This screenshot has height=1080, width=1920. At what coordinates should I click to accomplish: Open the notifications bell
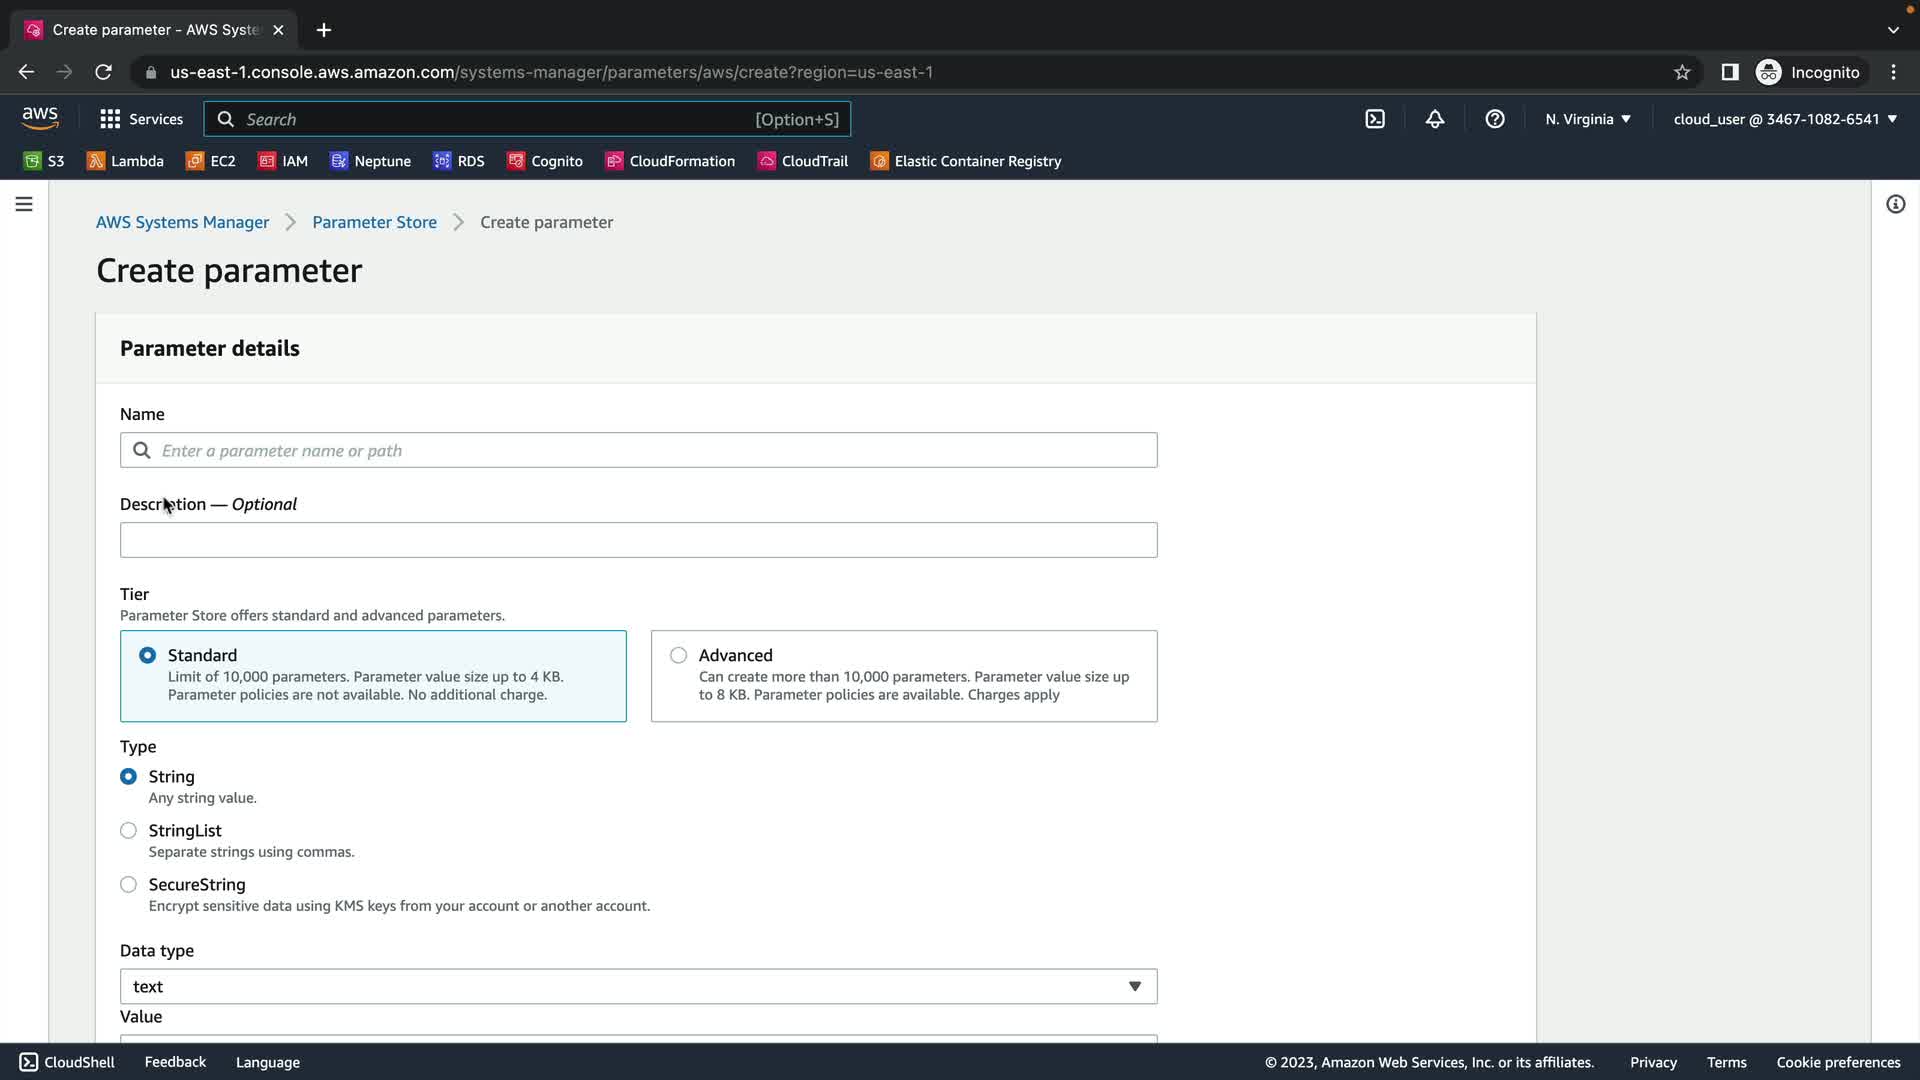pos(1435,119)
